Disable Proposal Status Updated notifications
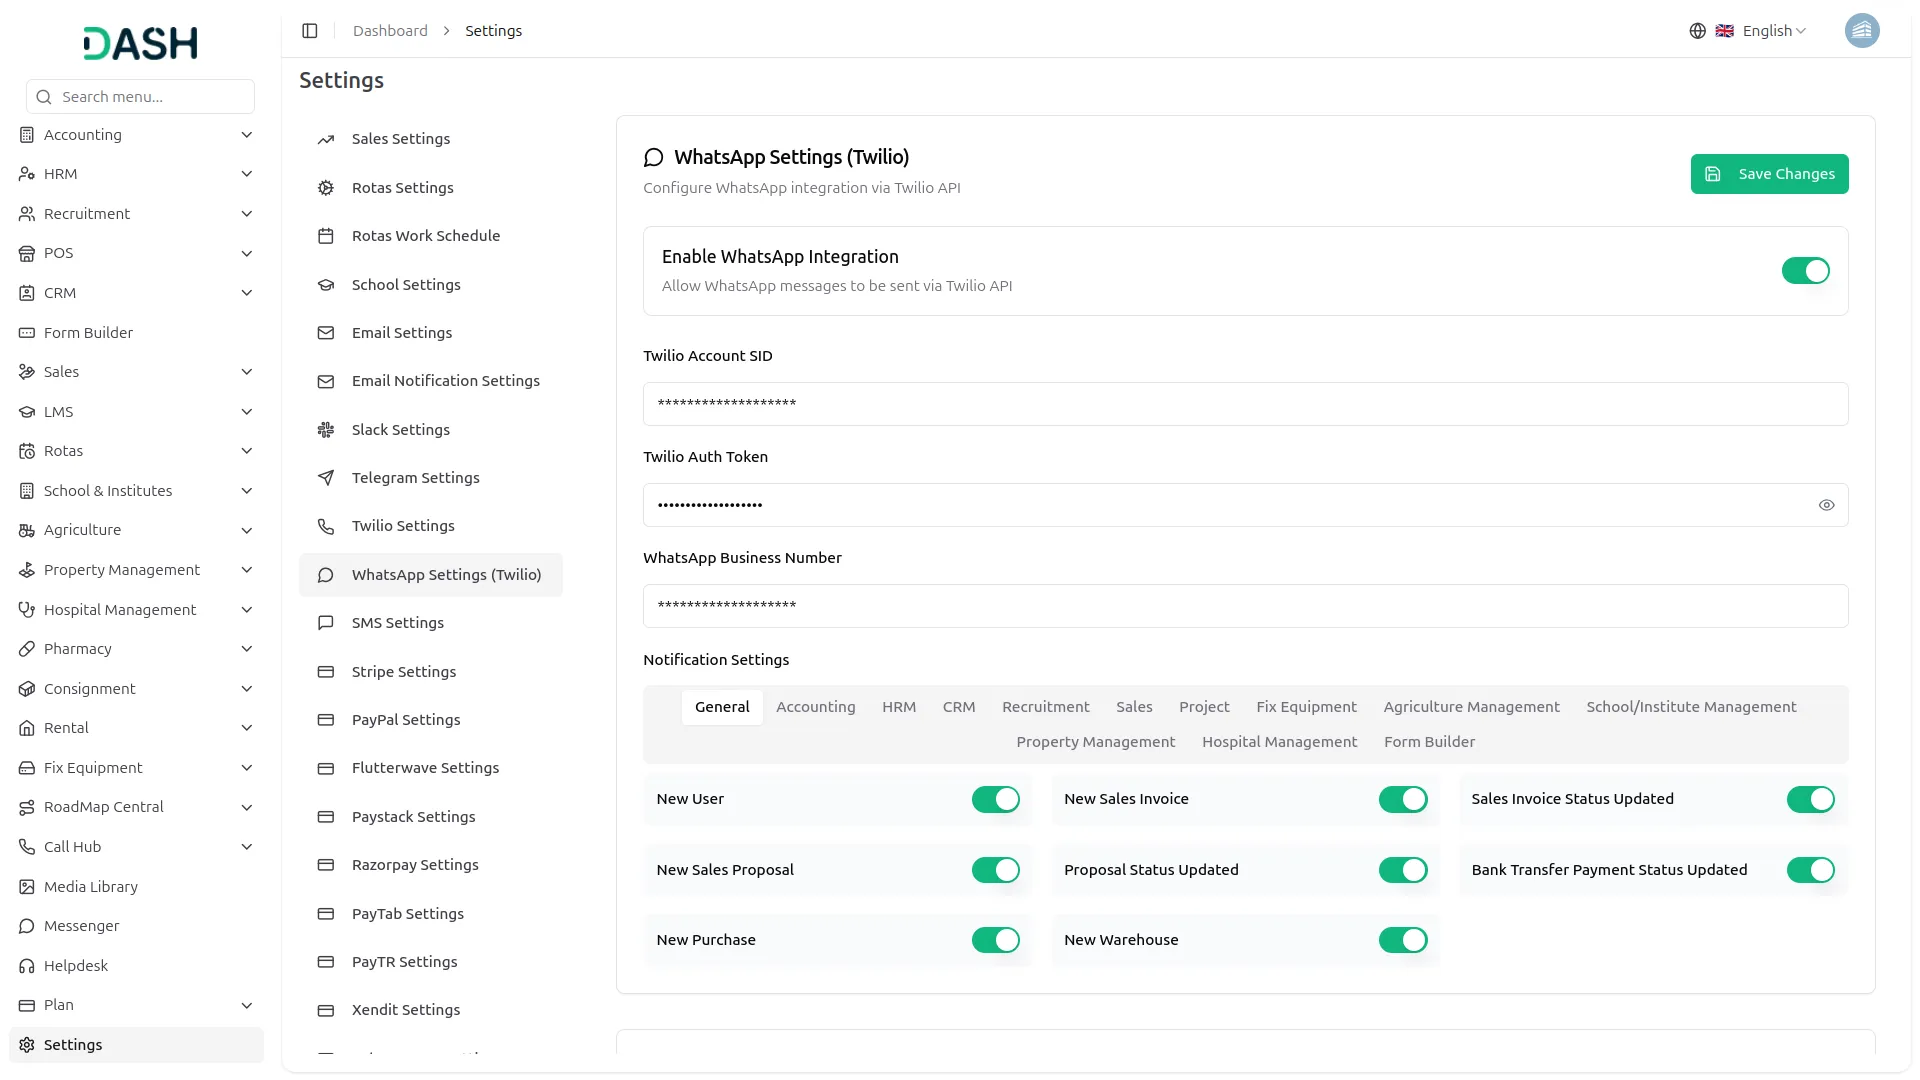 pos(1402,870)
